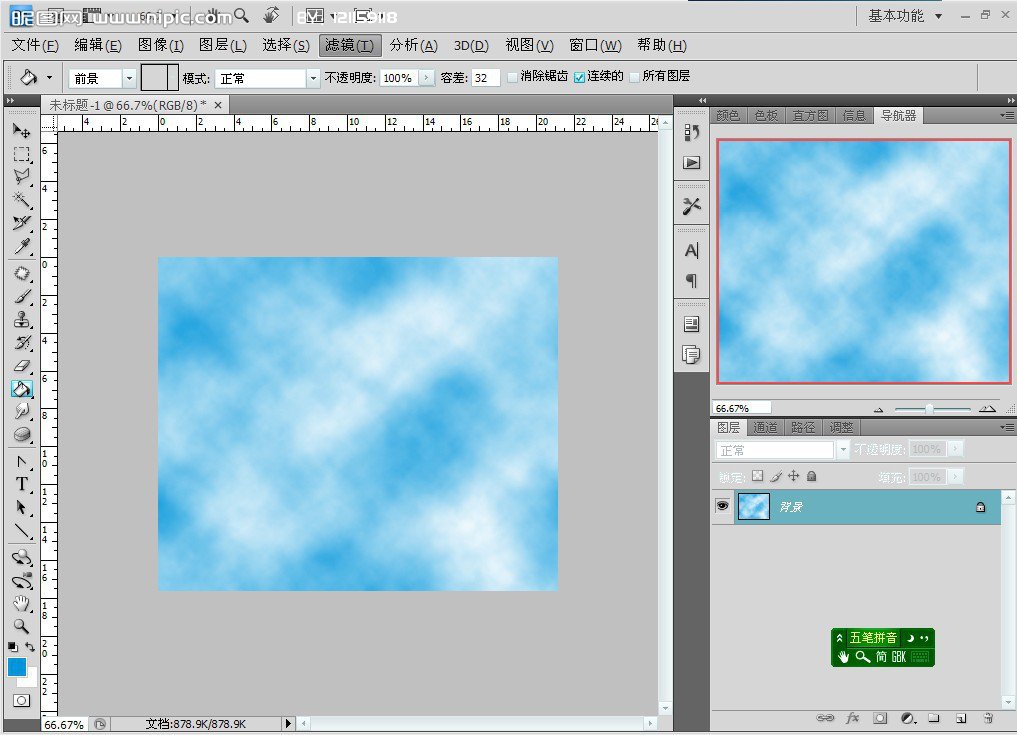Image resolution: width=1017 pixels, height=735 pixels.
Task: Open the 基本功能 workspace dropdown
Action: click(906, 16)
